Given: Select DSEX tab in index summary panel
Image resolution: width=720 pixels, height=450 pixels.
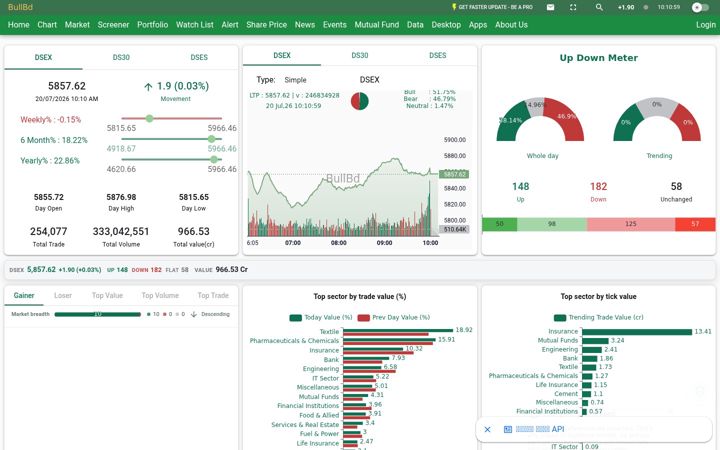Looking at the screenshot, I should tap(43, 57).
